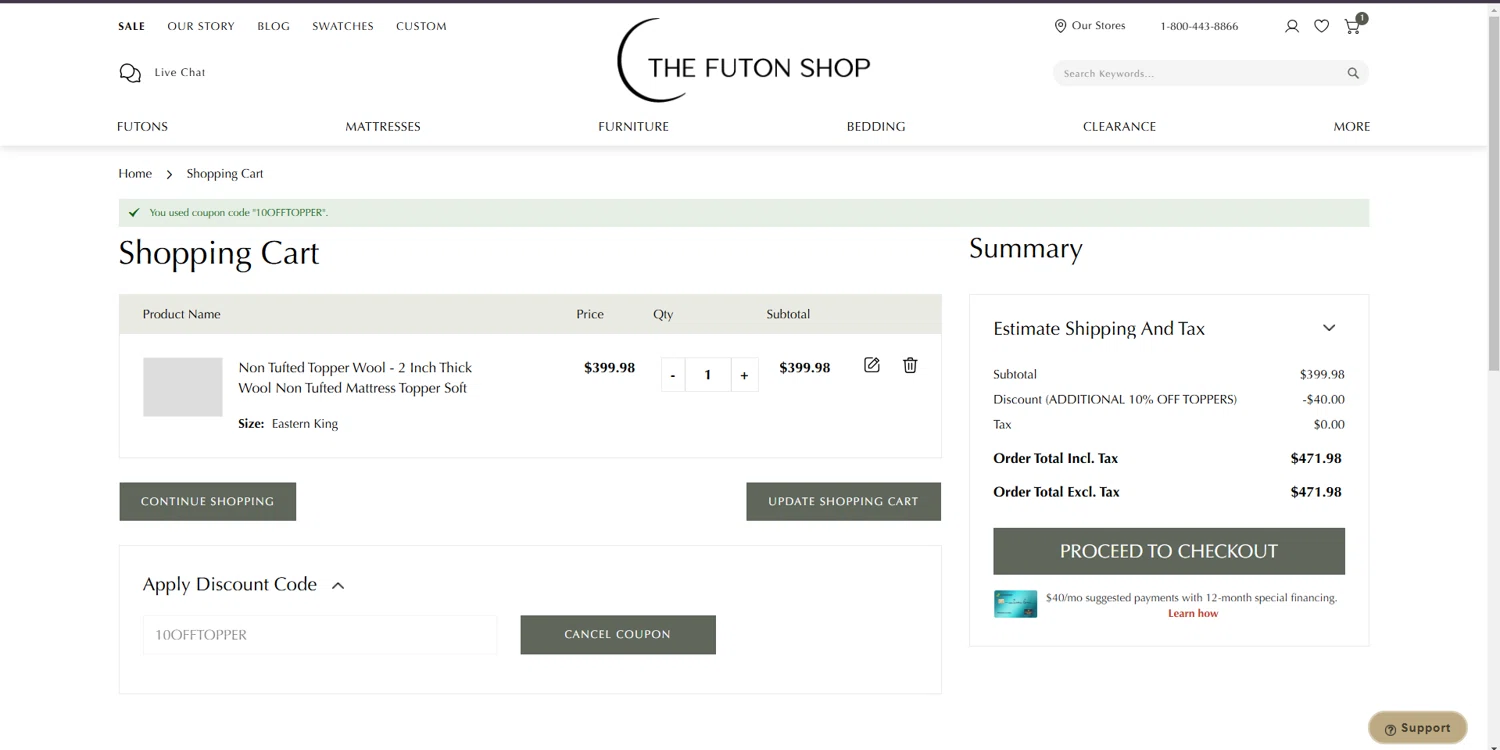
Task: Open the SWATCHES menu item
Action: click(343, 26)
